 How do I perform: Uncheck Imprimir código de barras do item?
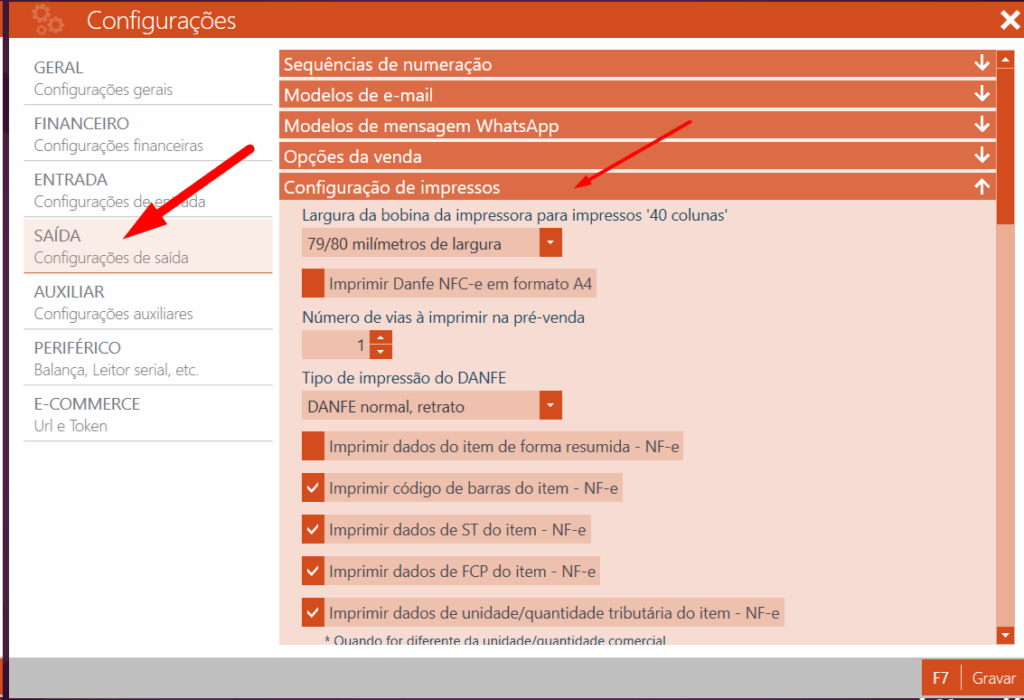tap(314, 488)
